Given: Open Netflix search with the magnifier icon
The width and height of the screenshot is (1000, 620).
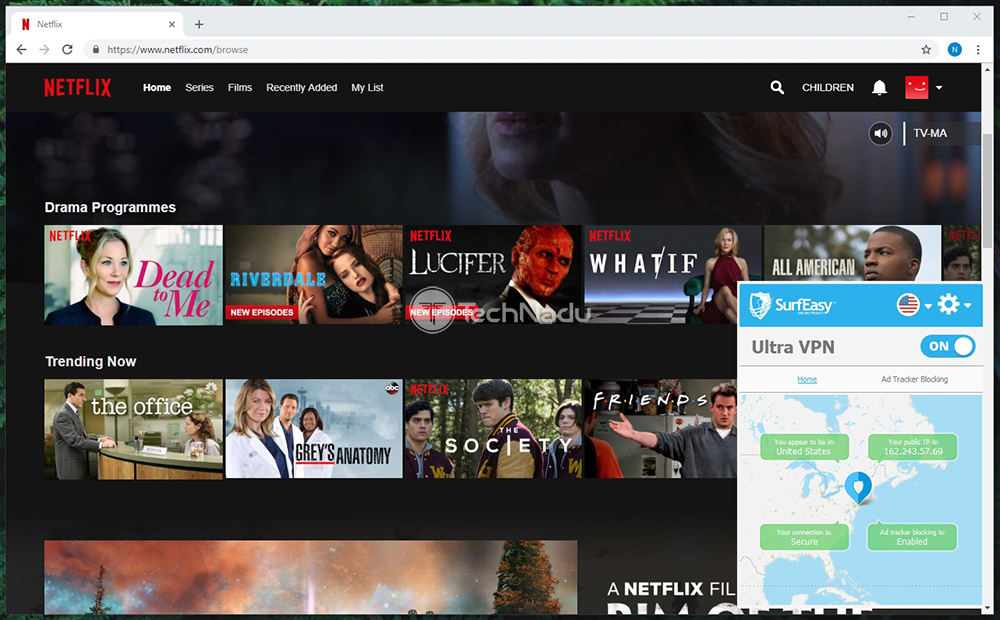Looking at the screenshot, I should [x=777, y=87].
